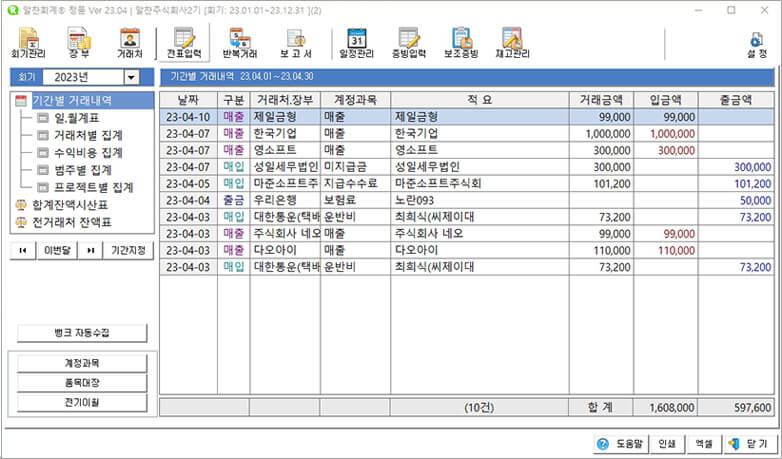Click the 계정과목 column header
This screenshot has width=782, height=459.
coord(355,100)
